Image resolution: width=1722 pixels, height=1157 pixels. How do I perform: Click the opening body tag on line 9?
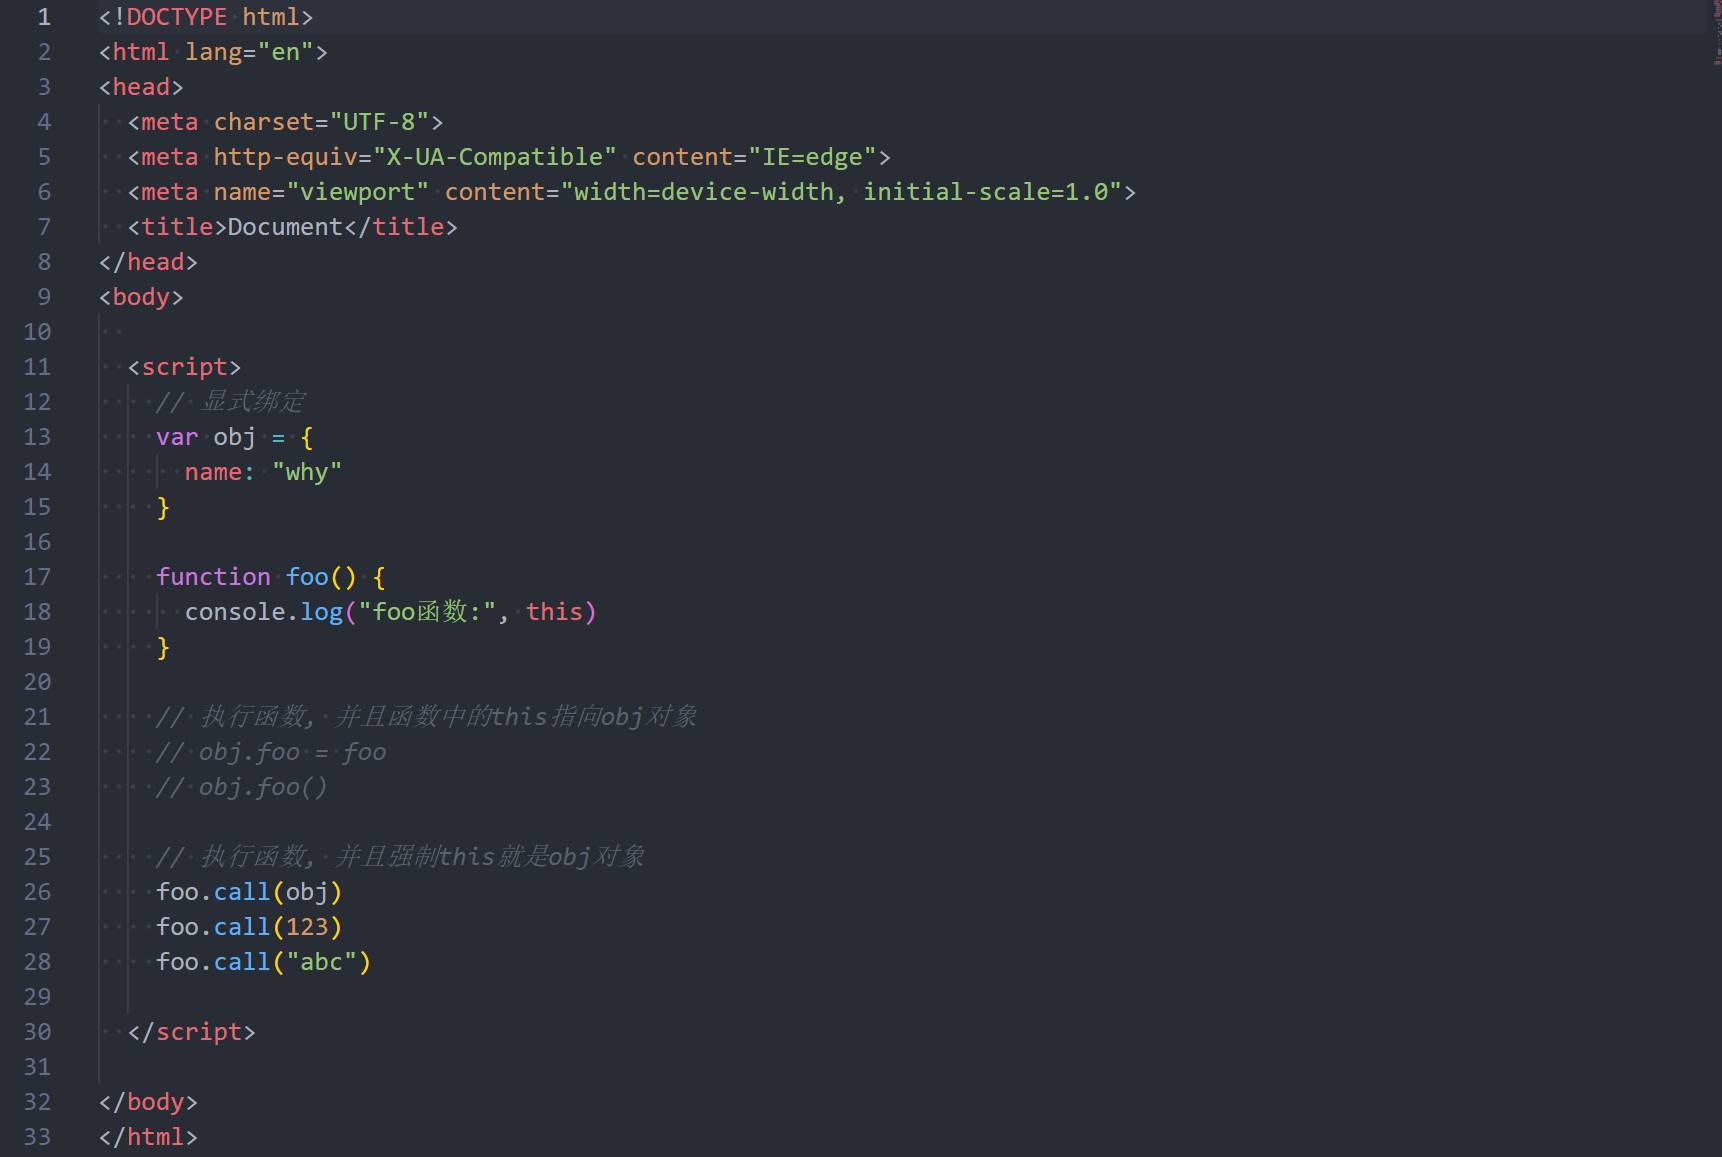coord(141,297)
